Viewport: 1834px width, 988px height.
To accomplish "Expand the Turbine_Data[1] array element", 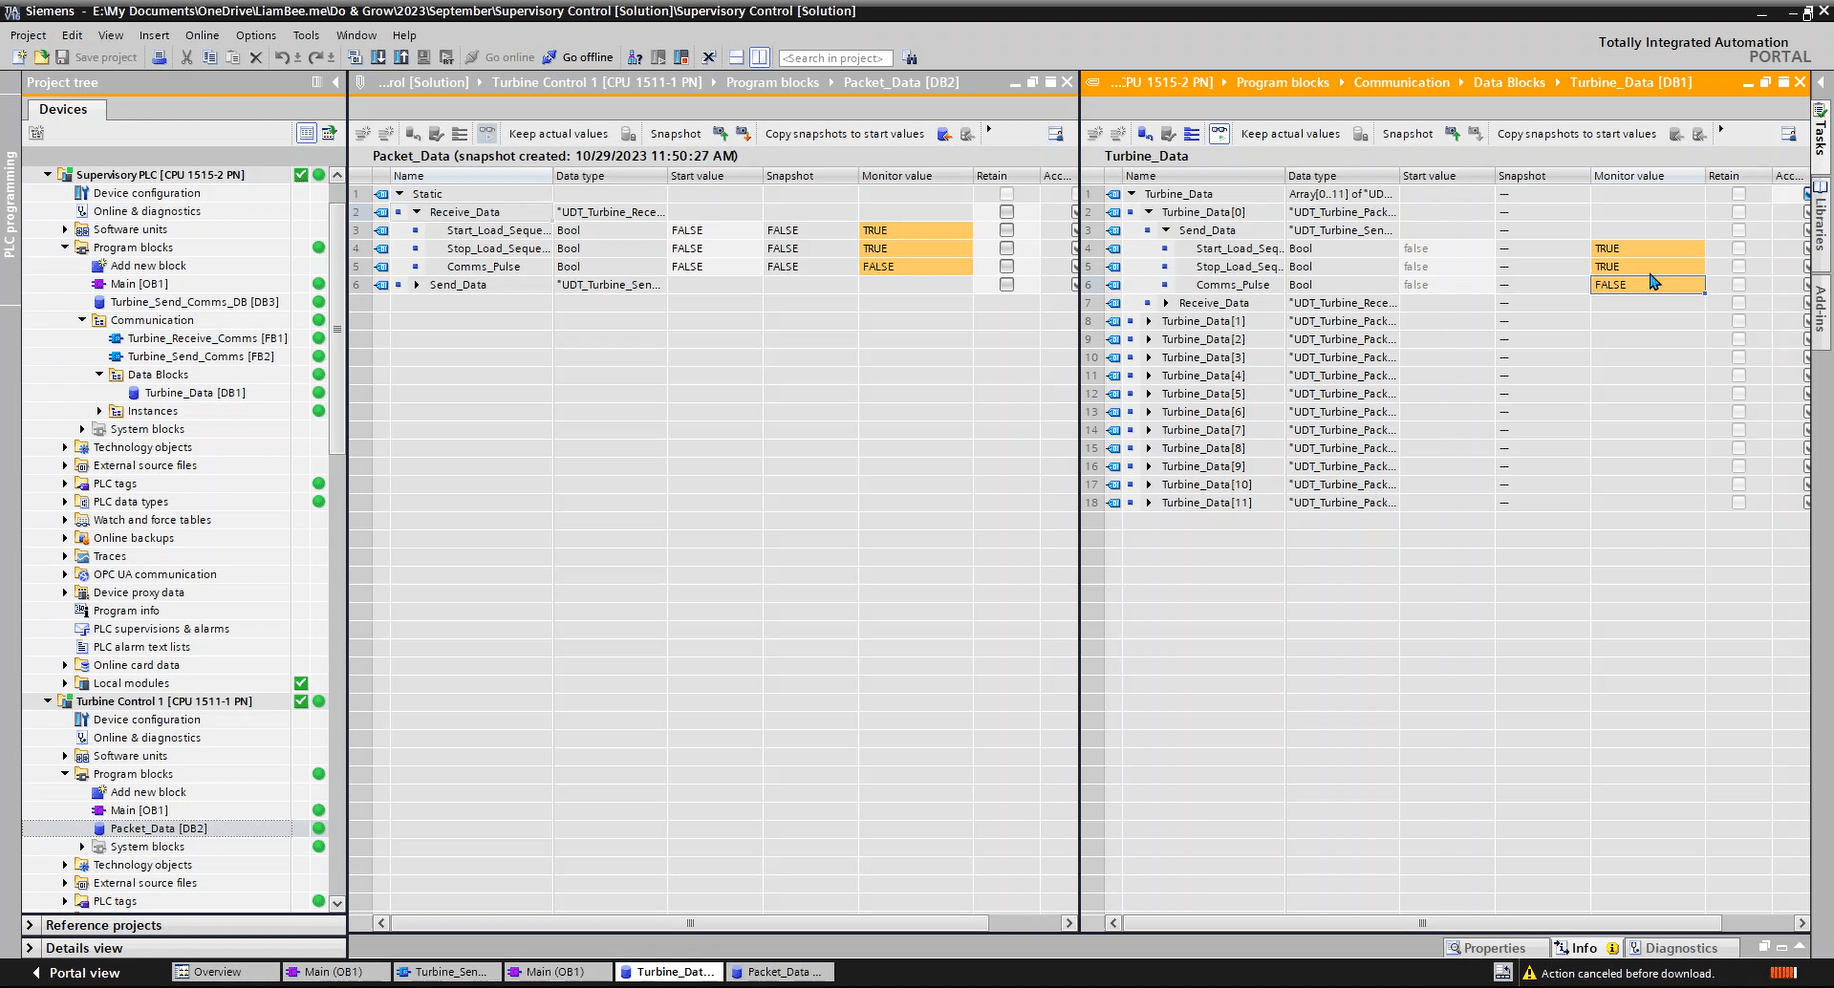I will pos(1148,321).
